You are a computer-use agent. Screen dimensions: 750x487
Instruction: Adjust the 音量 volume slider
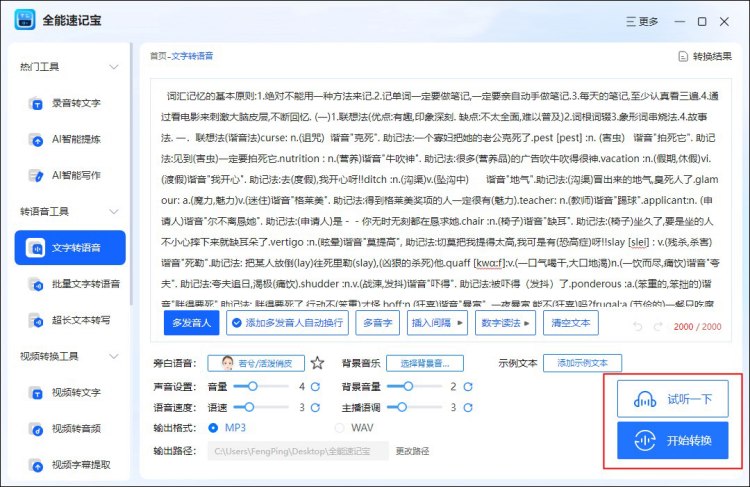click(261, 387)
